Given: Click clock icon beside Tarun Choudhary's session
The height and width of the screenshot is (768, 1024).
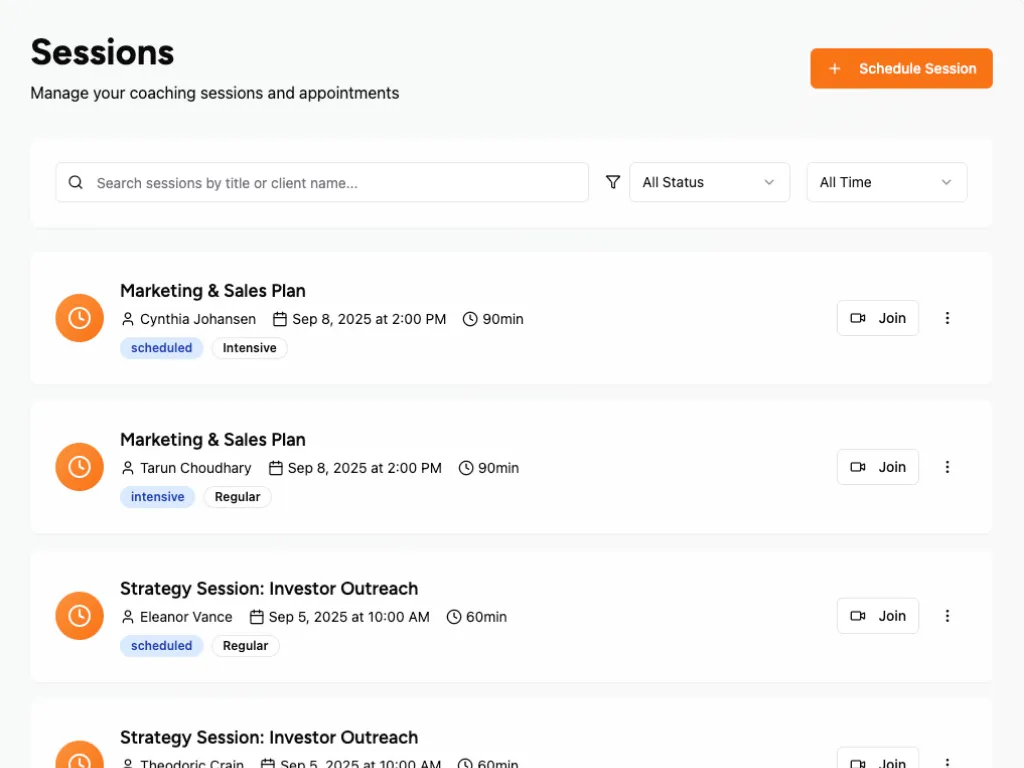Looking at the screenshot, I should pyautogui.click(x=80, y=467).
